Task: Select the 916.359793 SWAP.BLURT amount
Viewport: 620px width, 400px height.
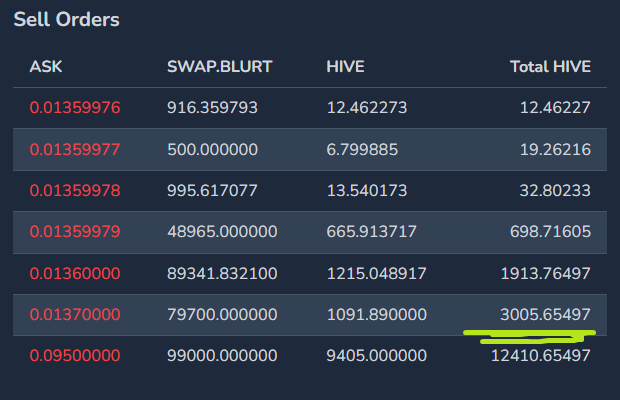Action: pos(212,108)
